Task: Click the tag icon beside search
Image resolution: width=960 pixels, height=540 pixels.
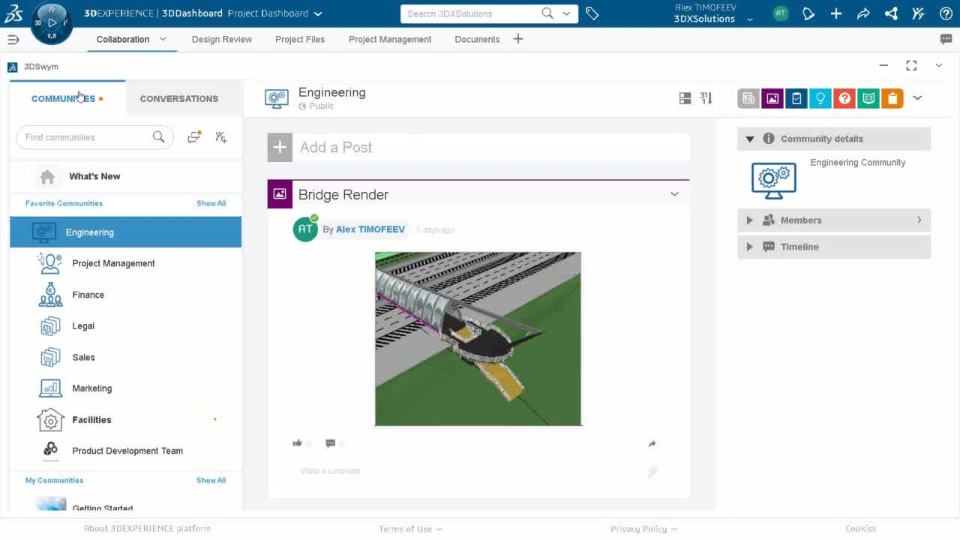Action: pyautogui.click(x=592, y=13)
